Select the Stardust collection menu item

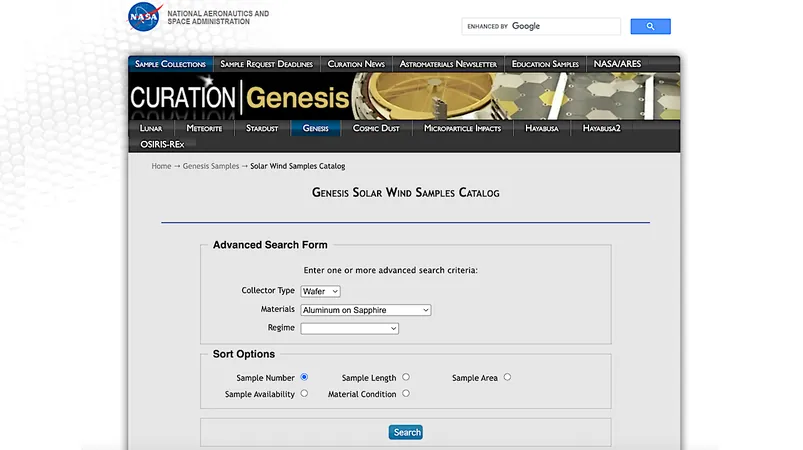(x=262, y=128)
